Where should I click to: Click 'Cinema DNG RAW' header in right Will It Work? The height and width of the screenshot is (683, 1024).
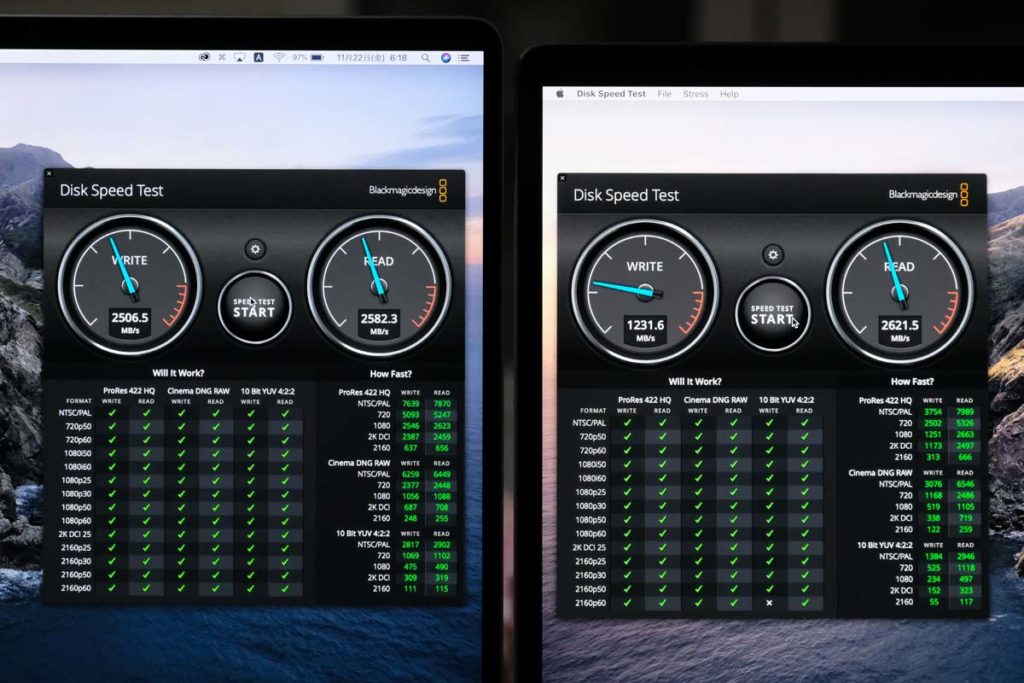point(716,400)
